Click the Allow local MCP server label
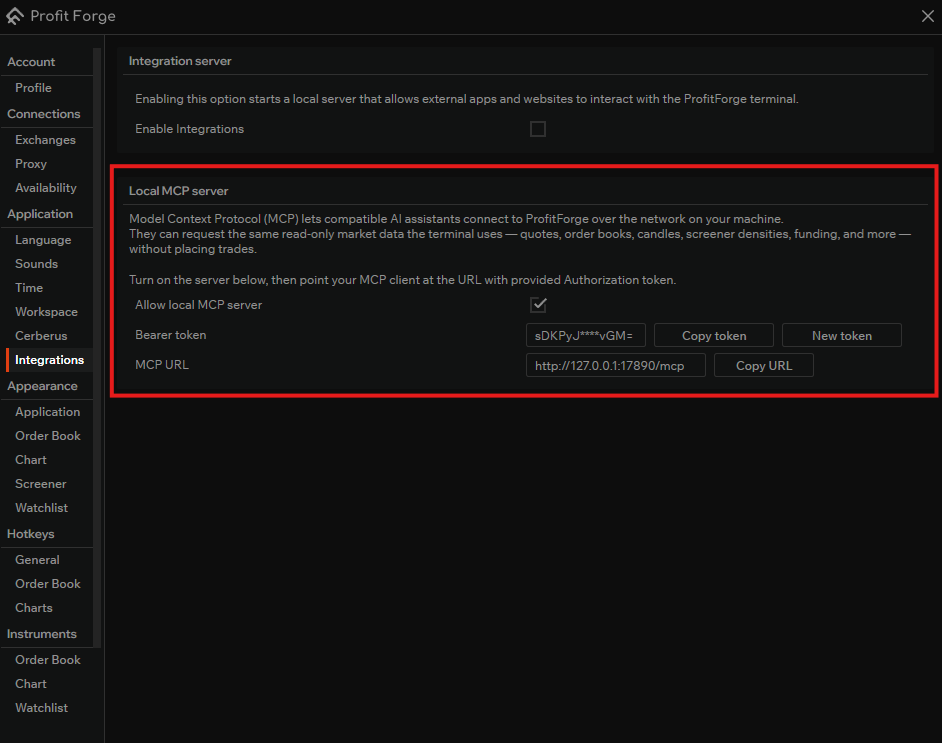The height and width of the screenshot is (743, 942). [x=198, y=305]
